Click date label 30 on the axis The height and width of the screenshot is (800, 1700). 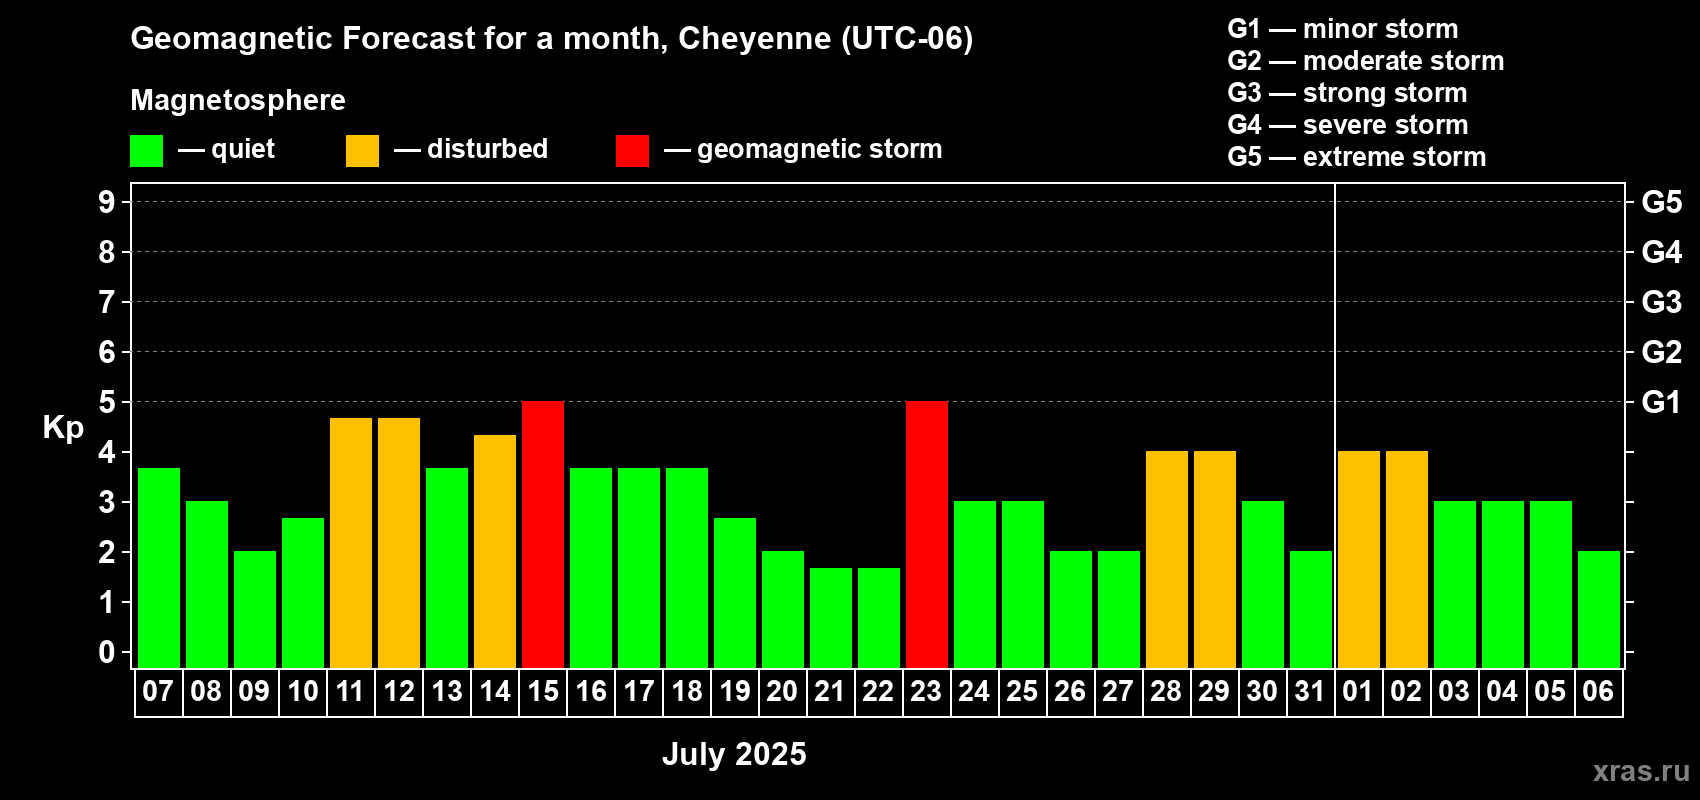coord(1262,691)
